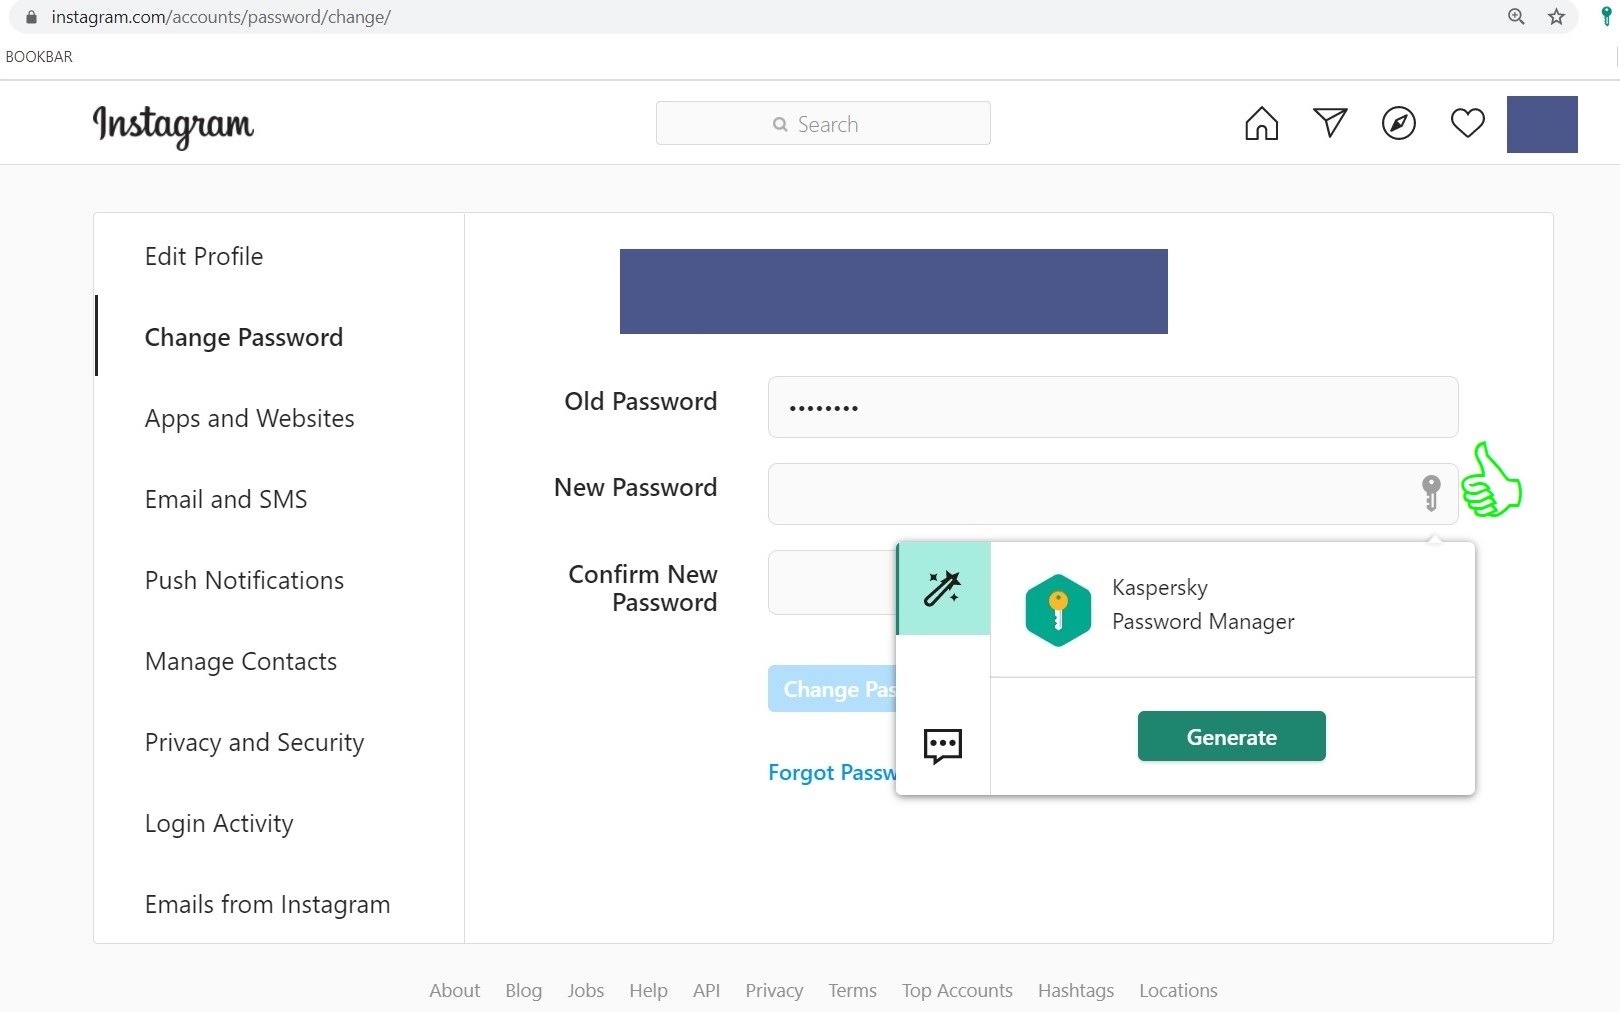
Task: Select the magic wand password generator tab
Action: click(943, 589)
